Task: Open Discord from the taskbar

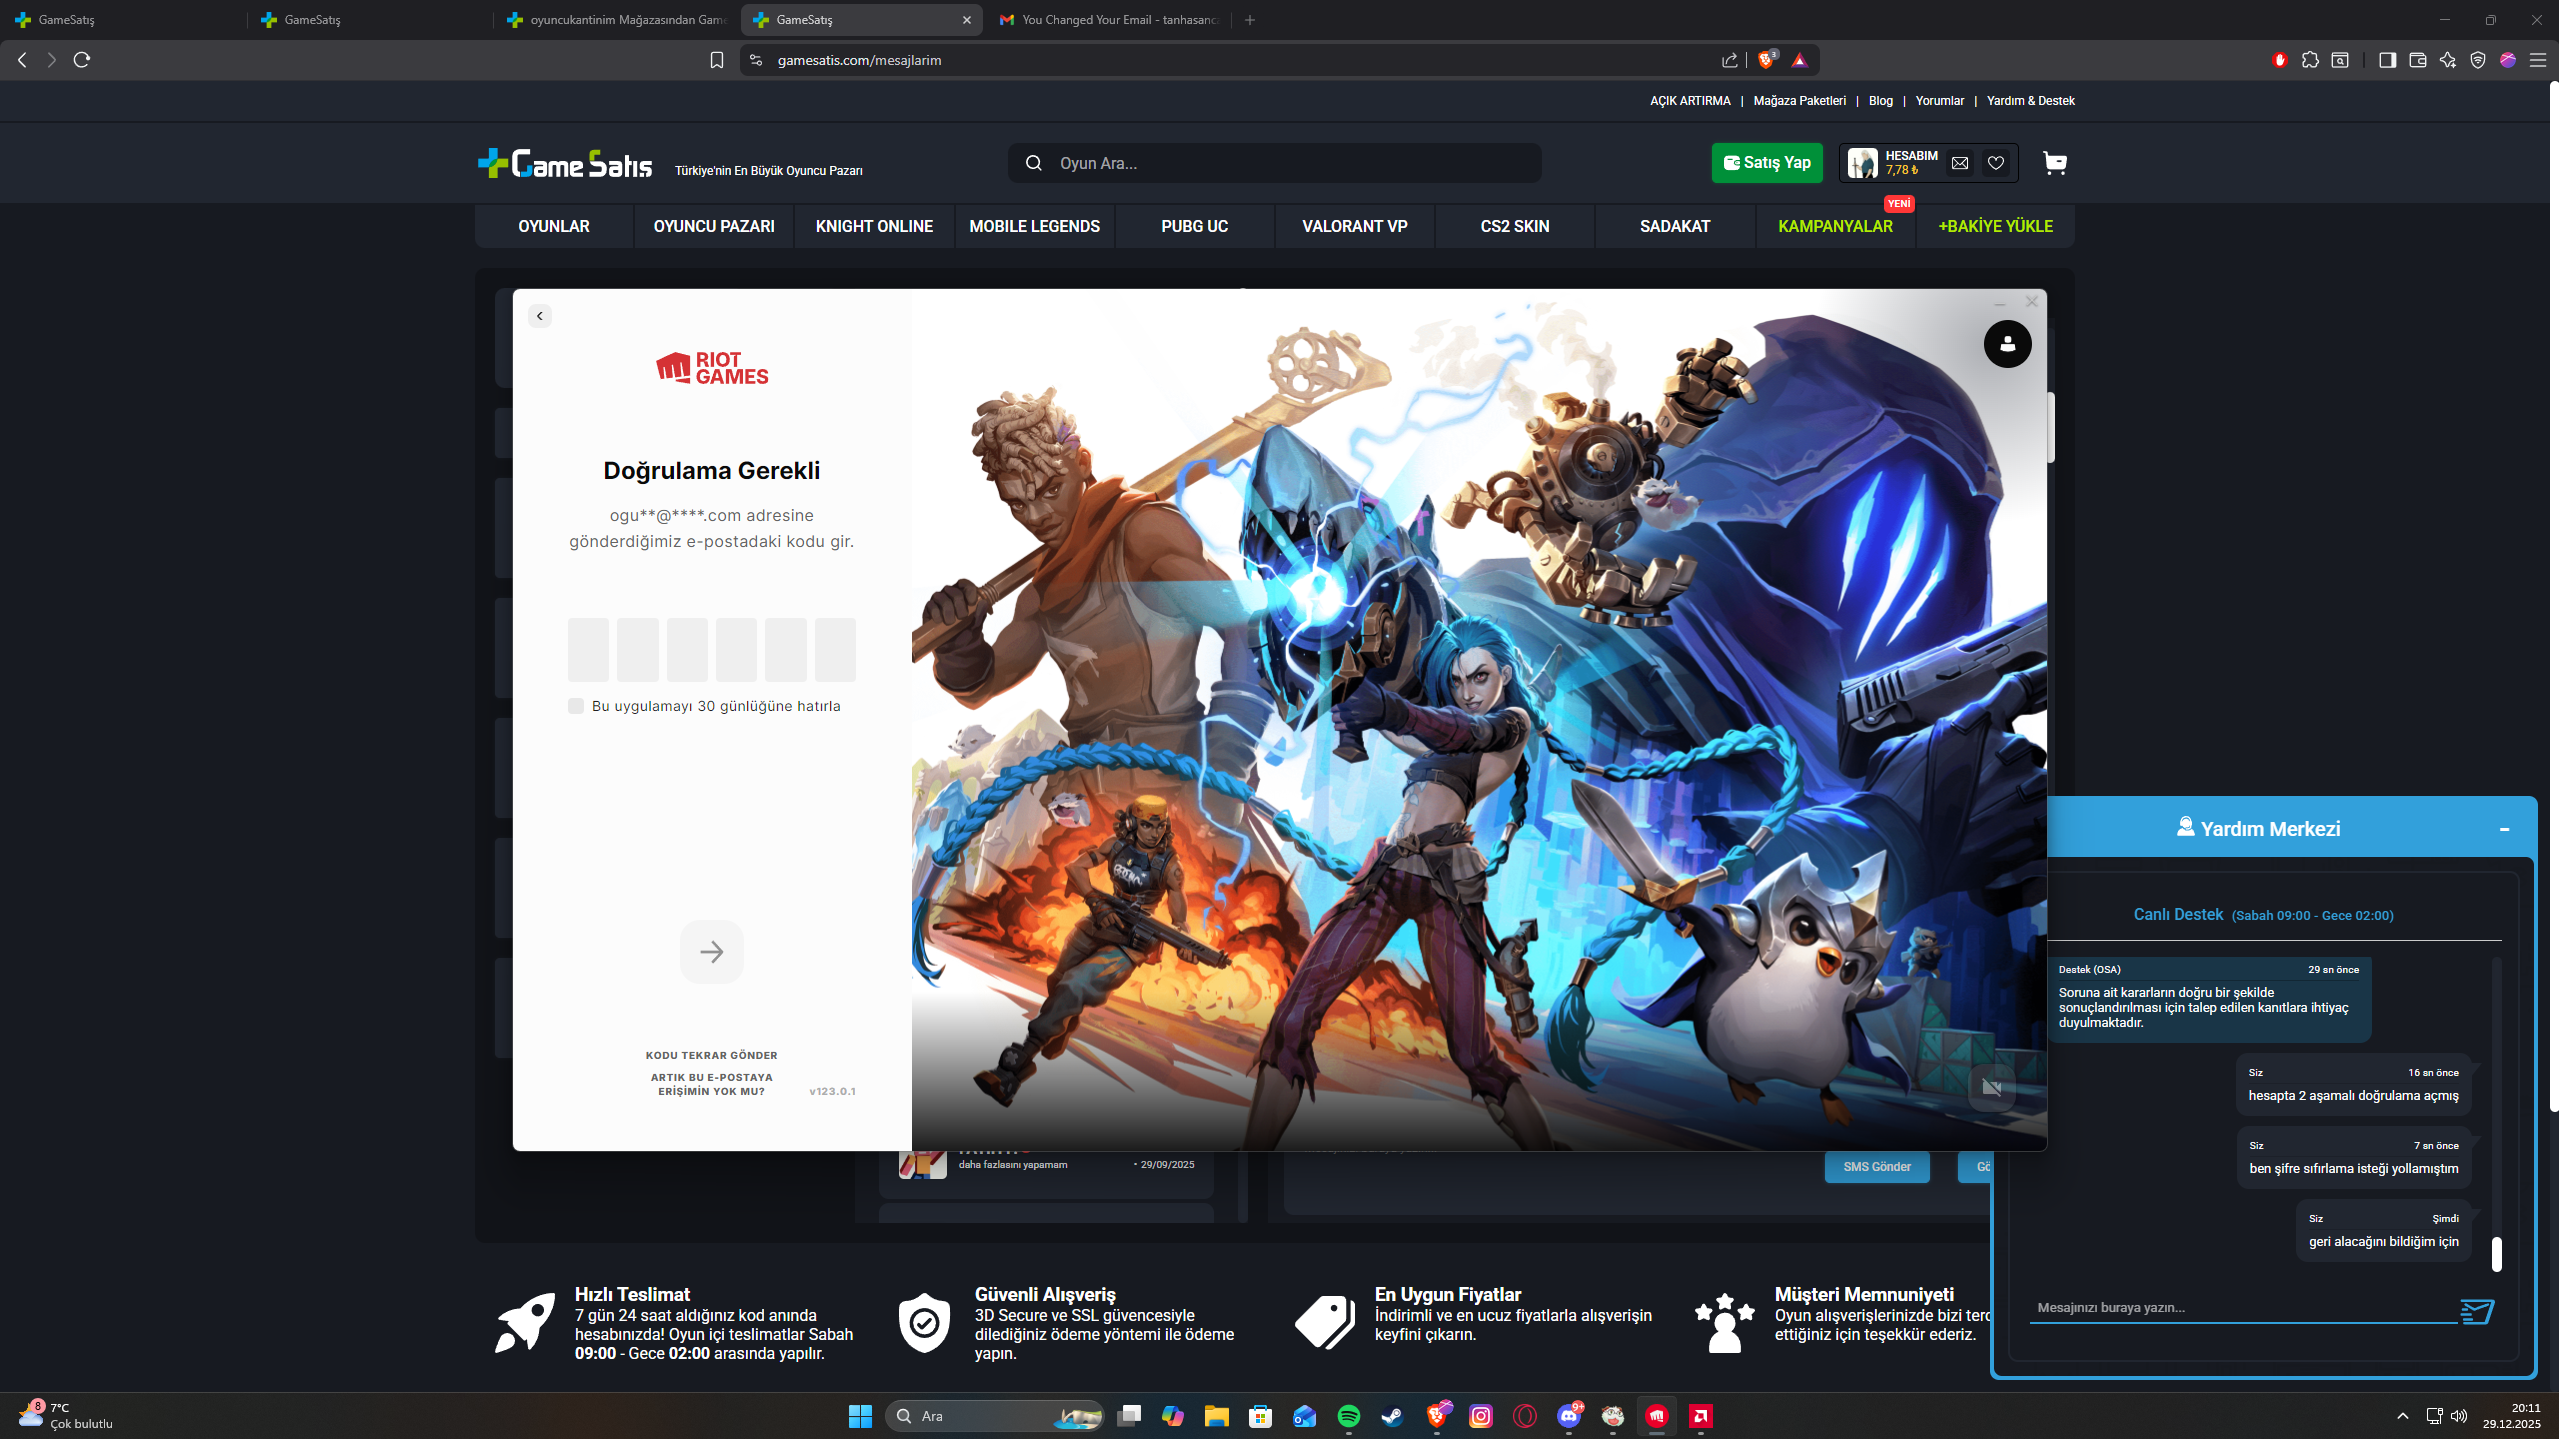Action: (1569, 1416)
